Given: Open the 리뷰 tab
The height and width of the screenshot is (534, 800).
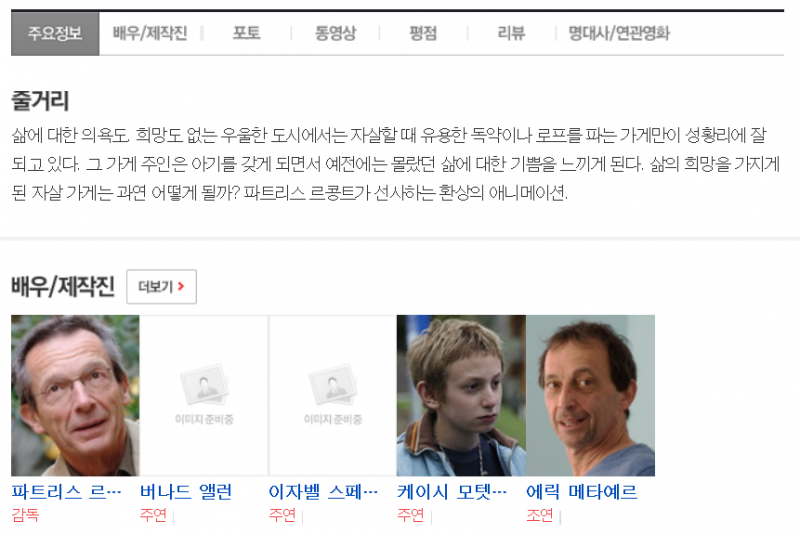Looking at the screenshot, I should pos(511,33).
